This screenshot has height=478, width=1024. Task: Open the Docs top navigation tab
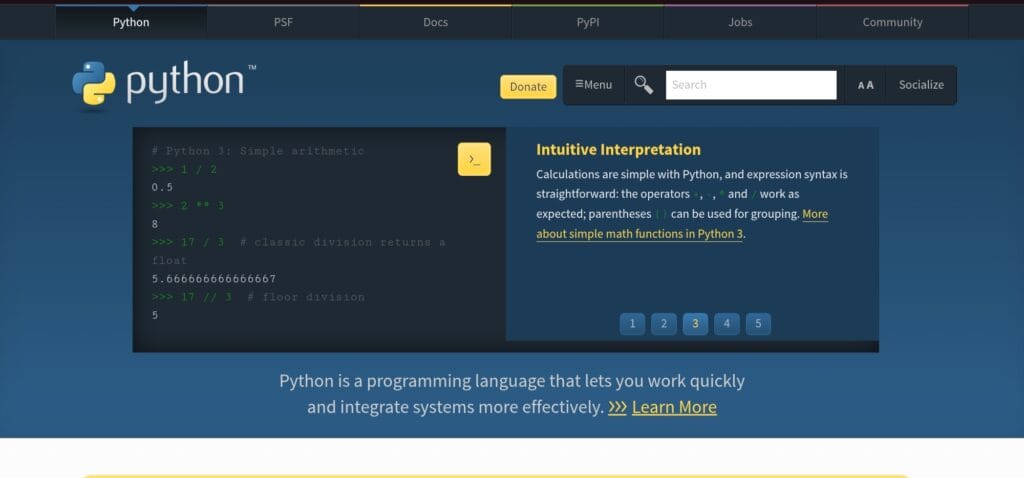tap(435, 22)
